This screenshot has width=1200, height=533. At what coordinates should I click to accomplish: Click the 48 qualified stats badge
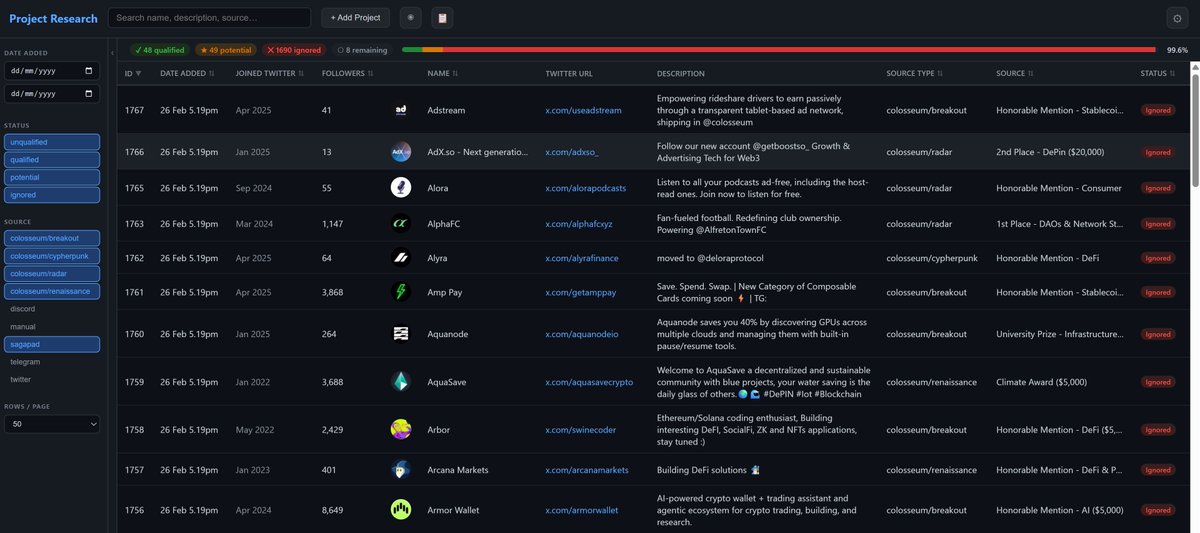(x=160, y=50)
